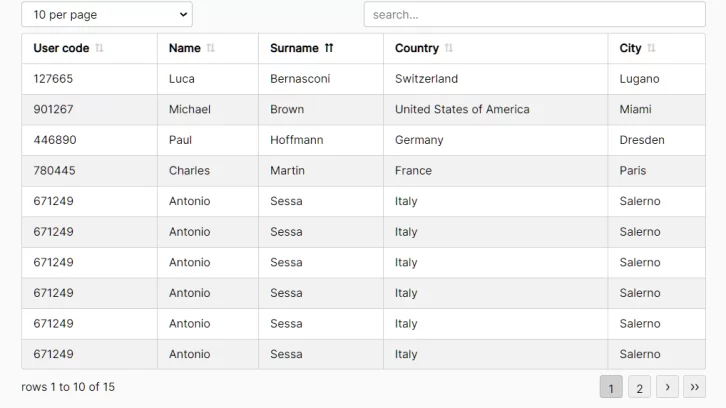Click the Dresden city cell
This screenshot has height=408, width=726.
(641, 140)
